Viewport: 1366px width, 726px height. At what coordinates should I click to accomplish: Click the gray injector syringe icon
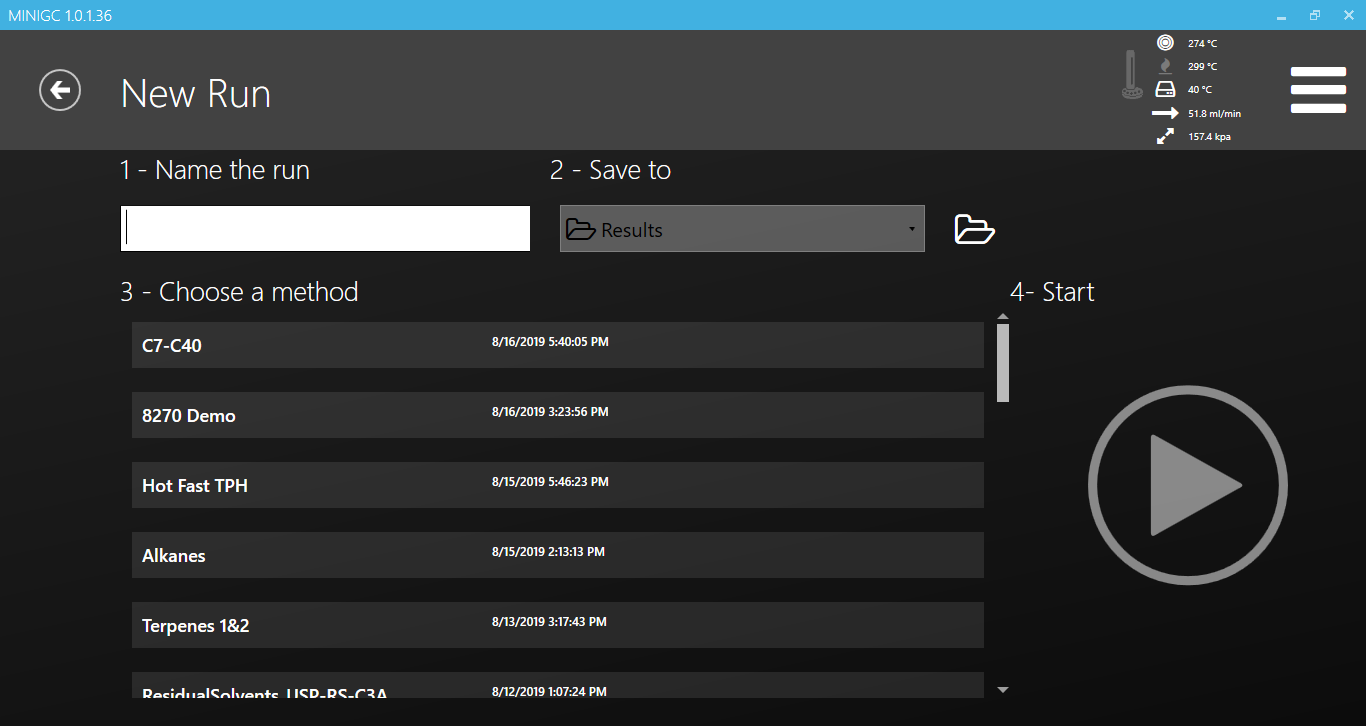pos(1132,75)
